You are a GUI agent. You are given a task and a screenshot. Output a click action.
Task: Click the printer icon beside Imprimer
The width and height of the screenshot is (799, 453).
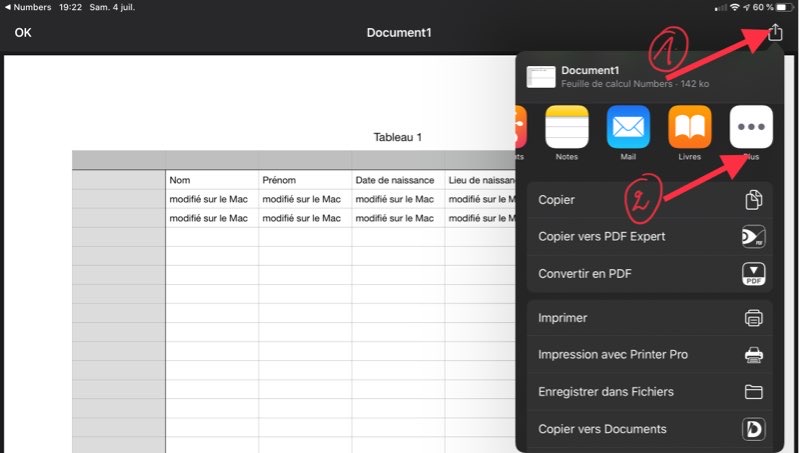753,318
